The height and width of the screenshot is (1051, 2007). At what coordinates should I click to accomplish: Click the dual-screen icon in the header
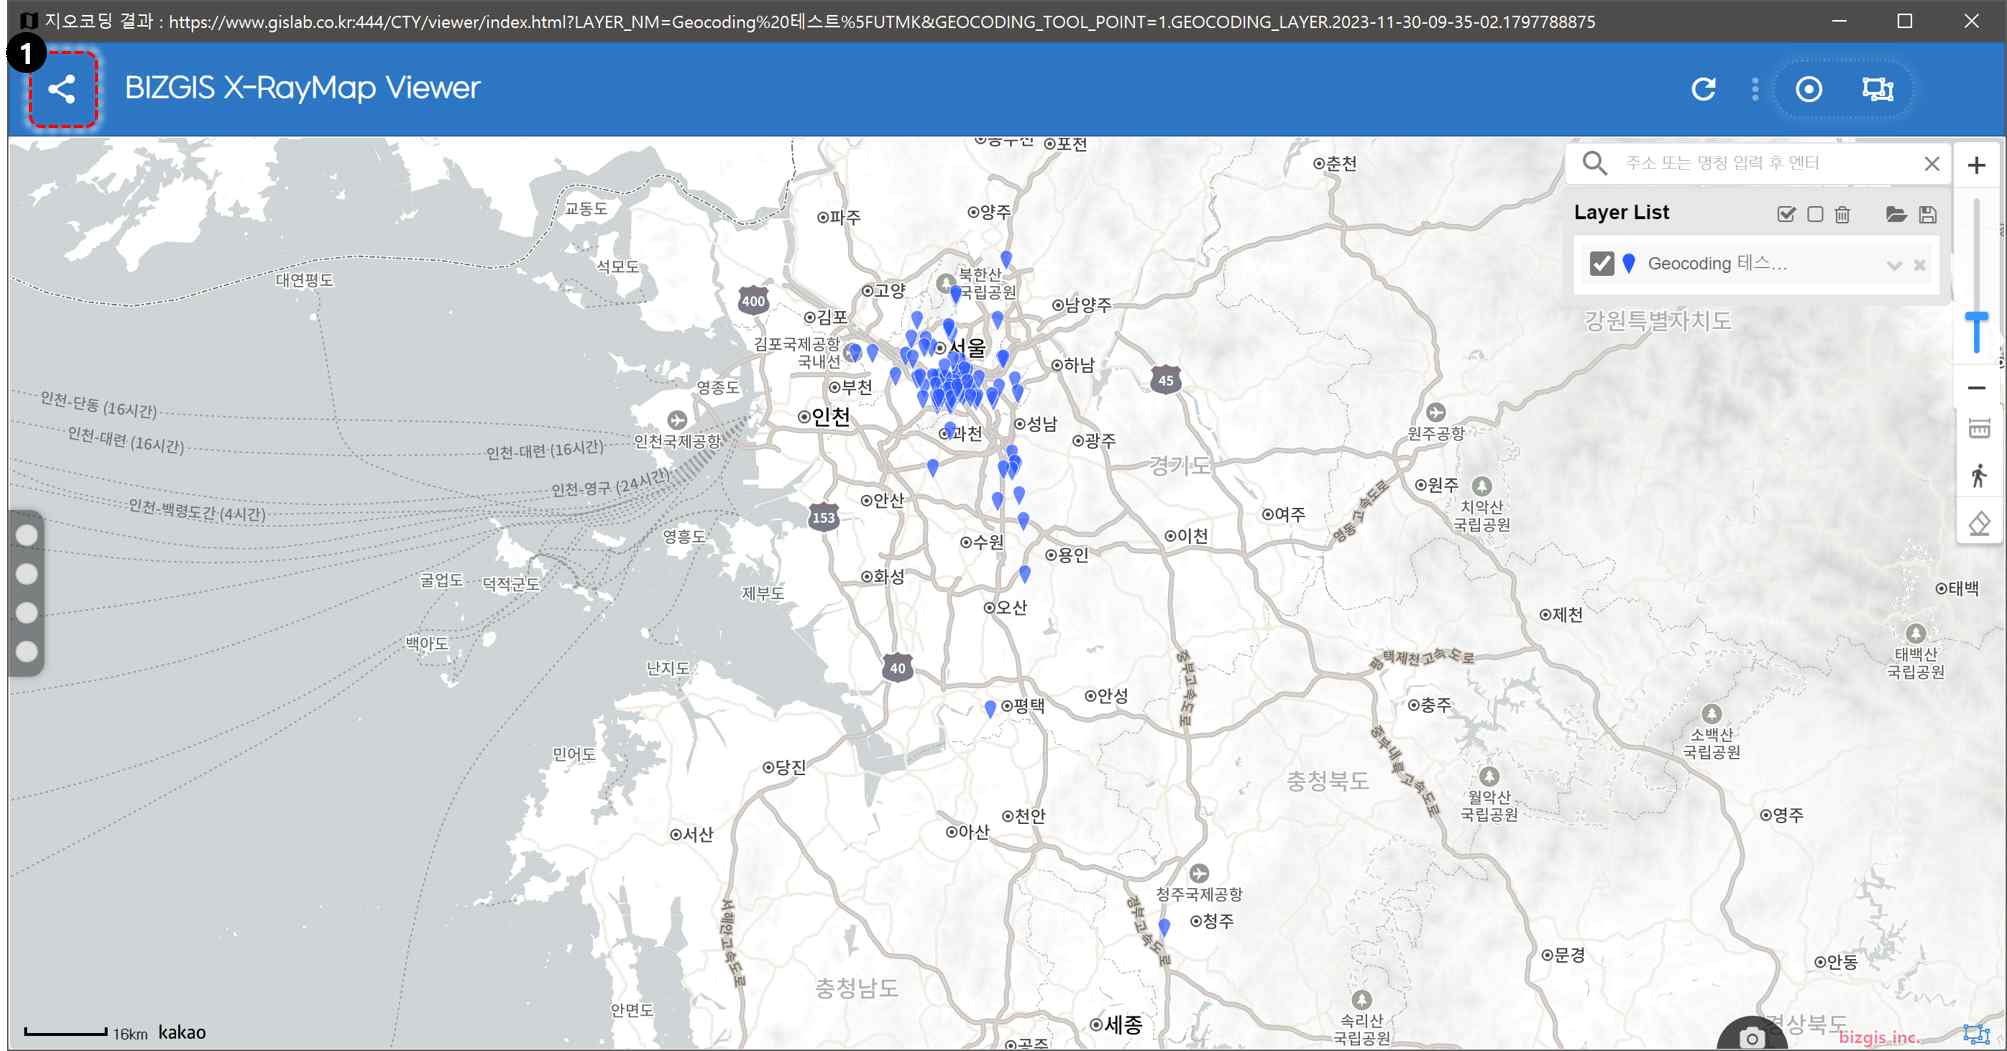point(1877,89)
